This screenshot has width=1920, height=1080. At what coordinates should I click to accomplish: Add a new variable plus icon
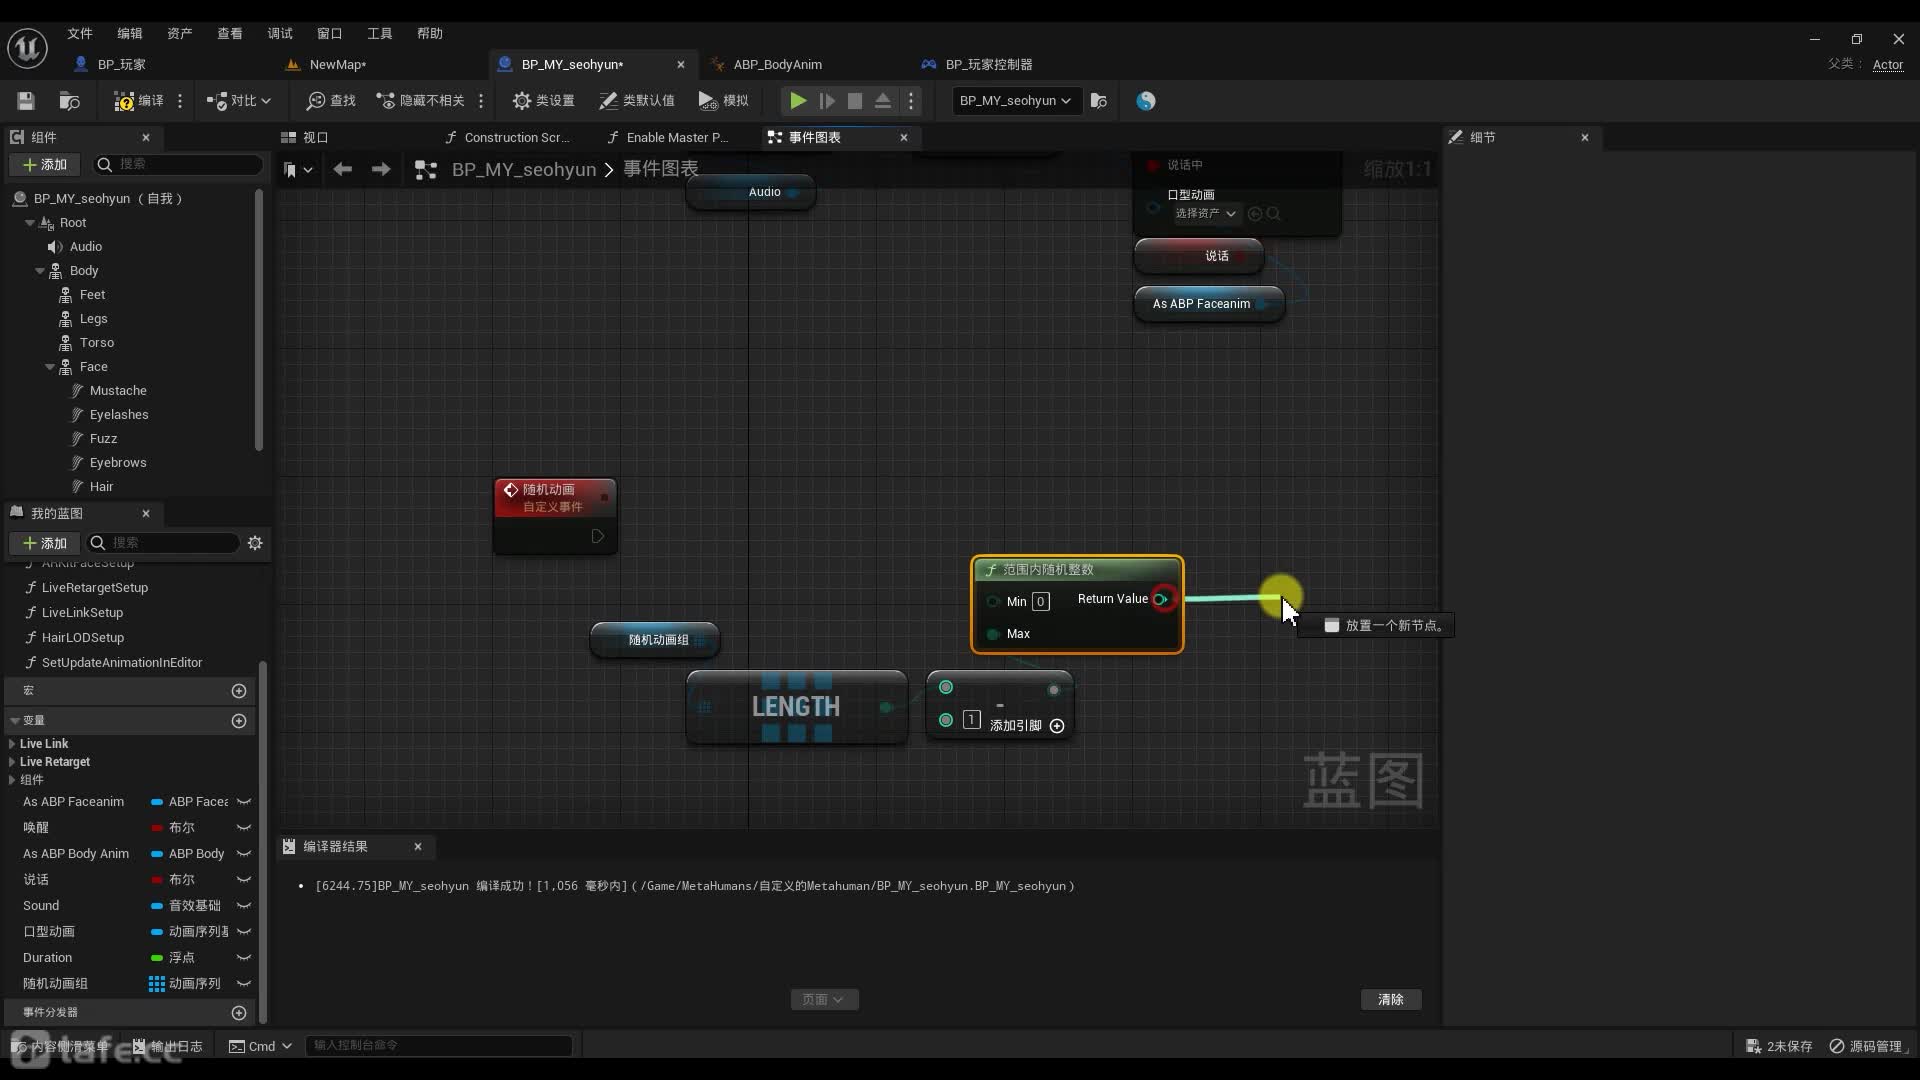coord(239,721)
